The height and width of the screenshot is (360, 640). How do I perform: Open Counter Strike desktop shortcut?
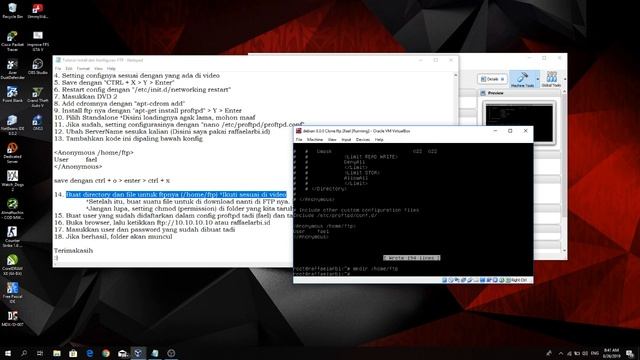tap(12, 237)
